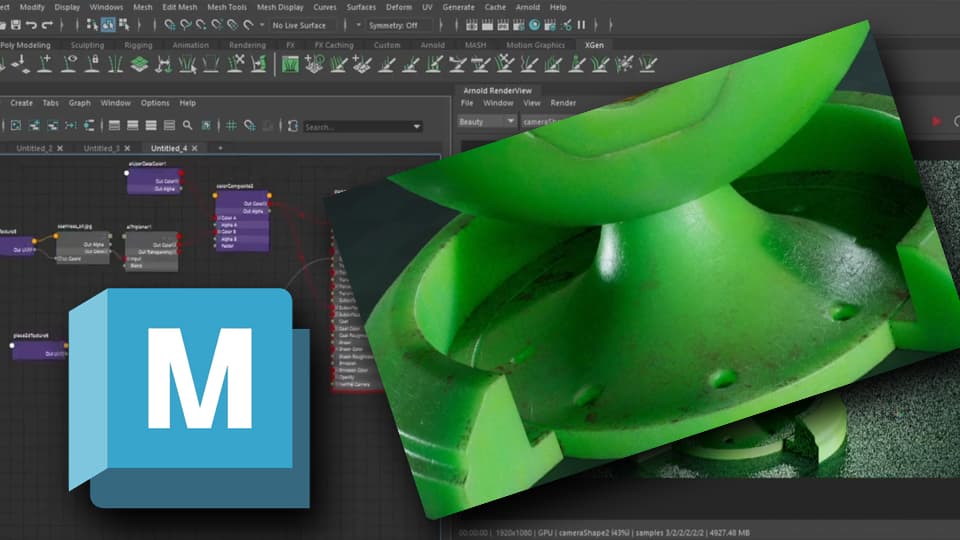Open the Render menu in Arnold RenderView

point(563,103)
